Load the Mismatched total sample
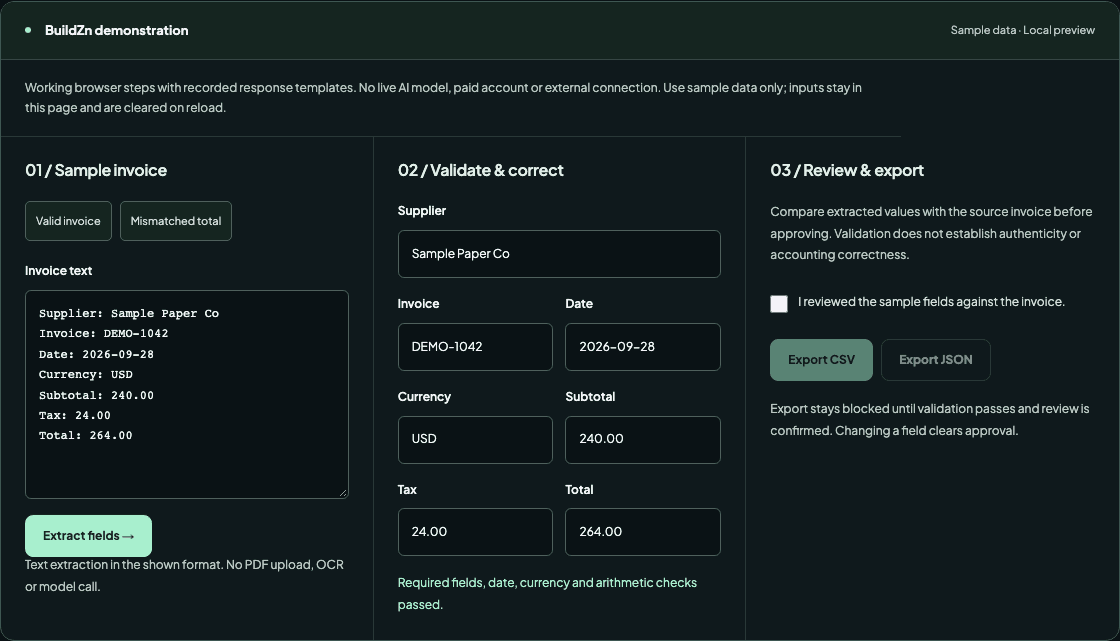Image resolution: width=1120 pixels, height=641 pixels. click(x=176, y=221)
